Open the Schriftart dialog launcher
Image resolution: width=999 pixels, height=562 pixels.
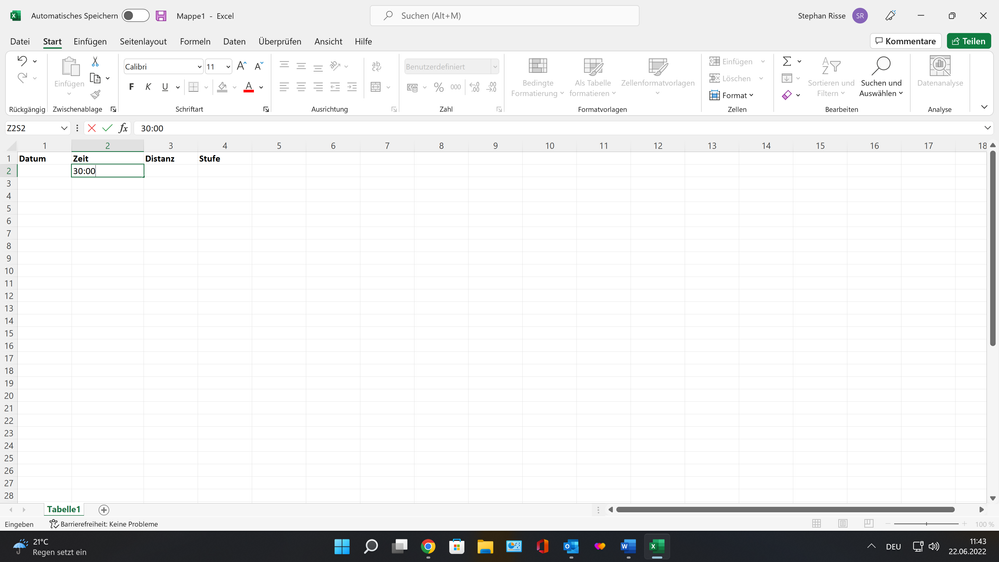click(266, 110)
